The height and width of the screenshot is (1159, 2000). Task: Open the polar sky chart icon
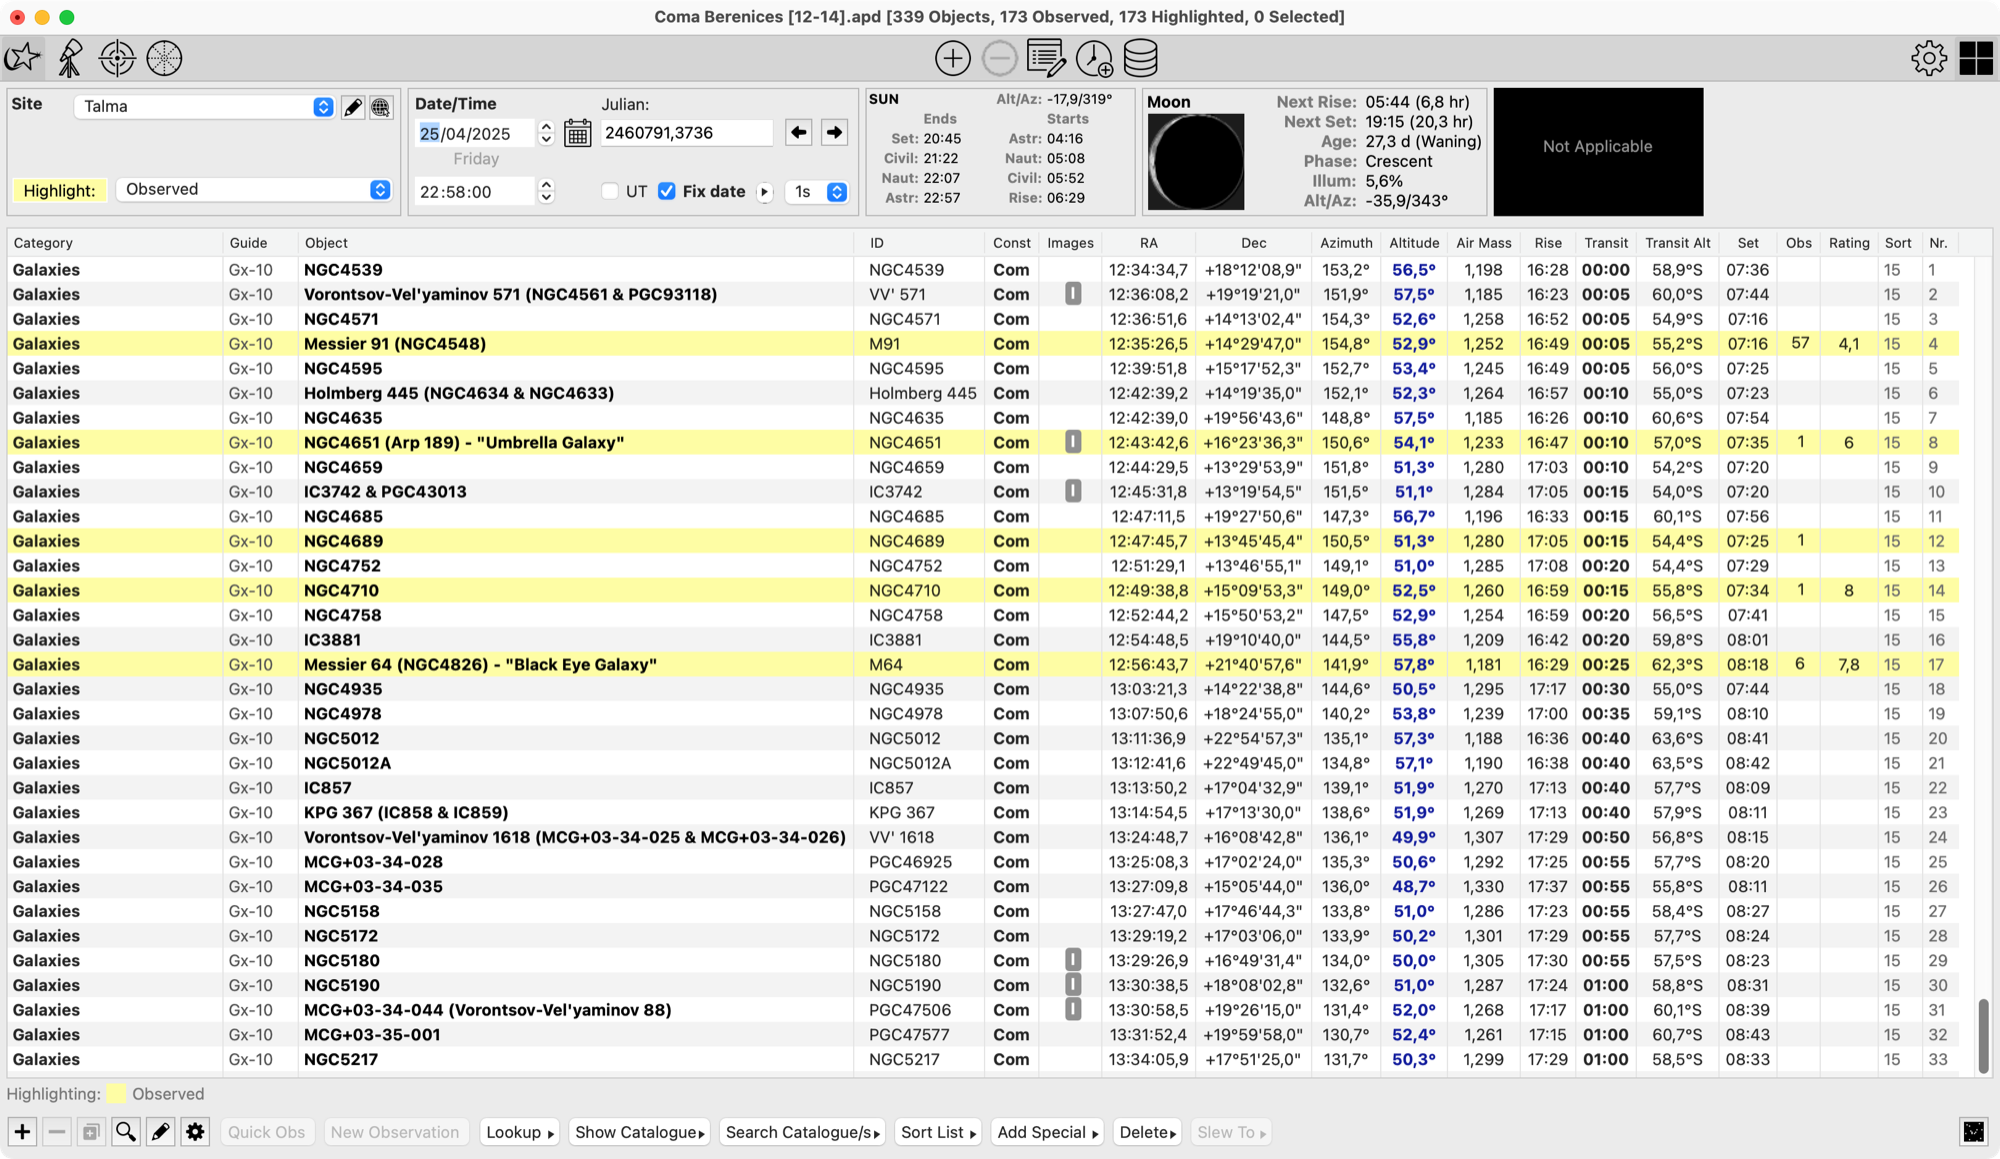point(164,58)
